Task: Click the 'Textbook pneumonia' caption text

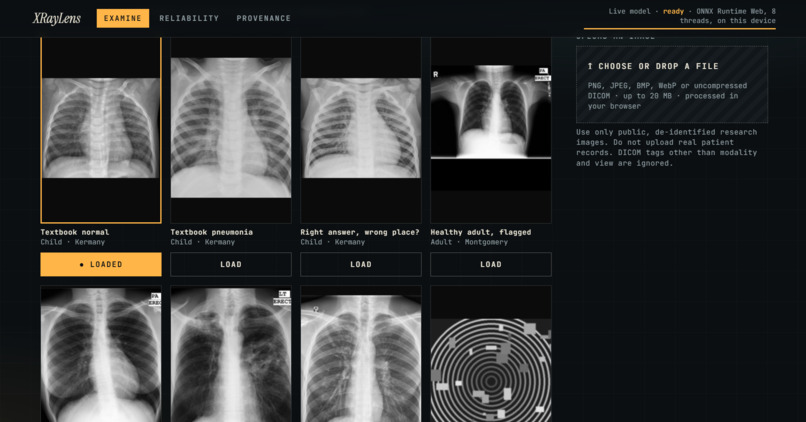Action: click(x=211, y=232)
